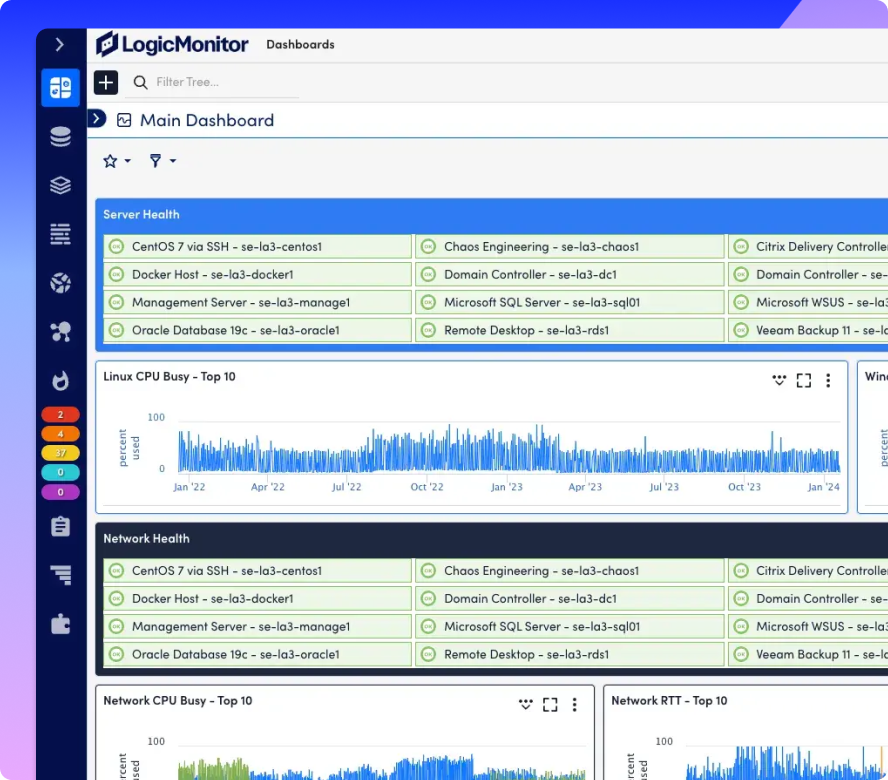Open the topology mapping sidebar icon
The height and width of the screenshot is (780, 888).
[61, 331]
